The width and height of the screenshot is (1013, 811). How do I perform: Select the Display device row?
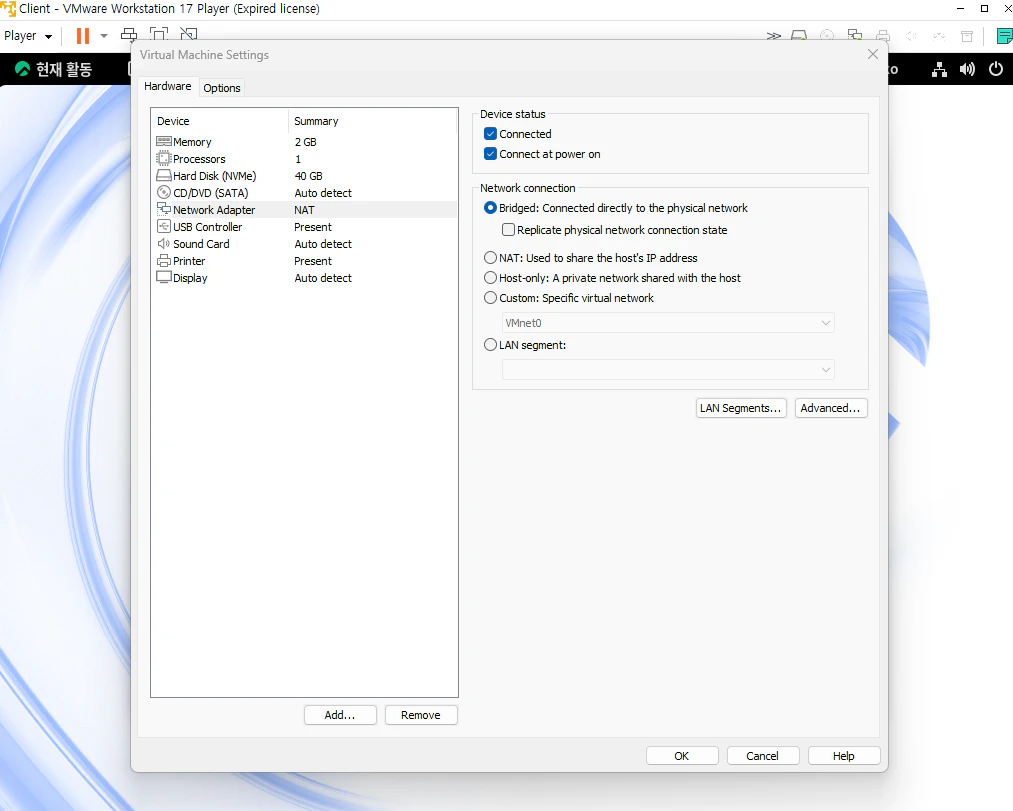[305, 278]
